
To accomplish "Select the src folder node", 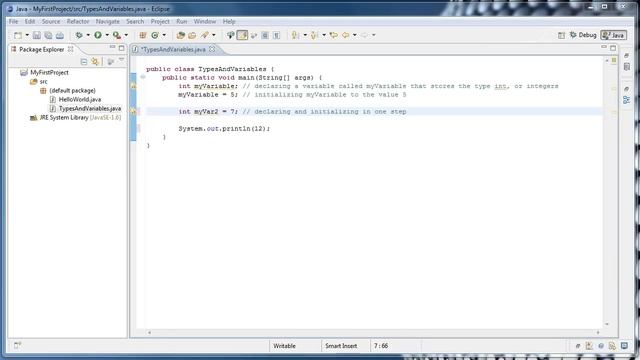I will pyautogui.click(x=43, y=82).
